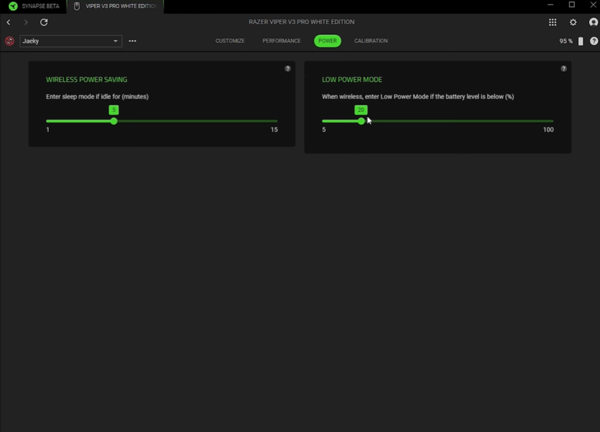Open Synapse settings gear
600x432 pixels.
tap(573, 22)
